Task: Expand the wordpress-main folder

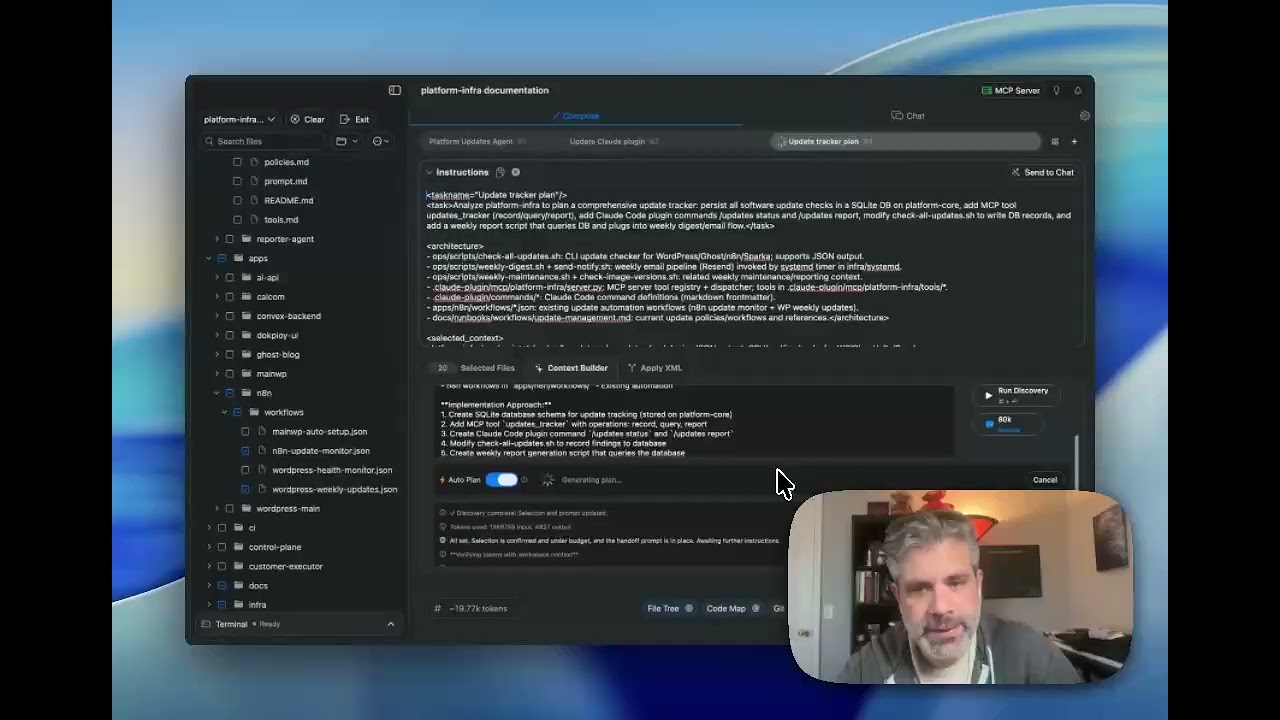Action: 217,508
